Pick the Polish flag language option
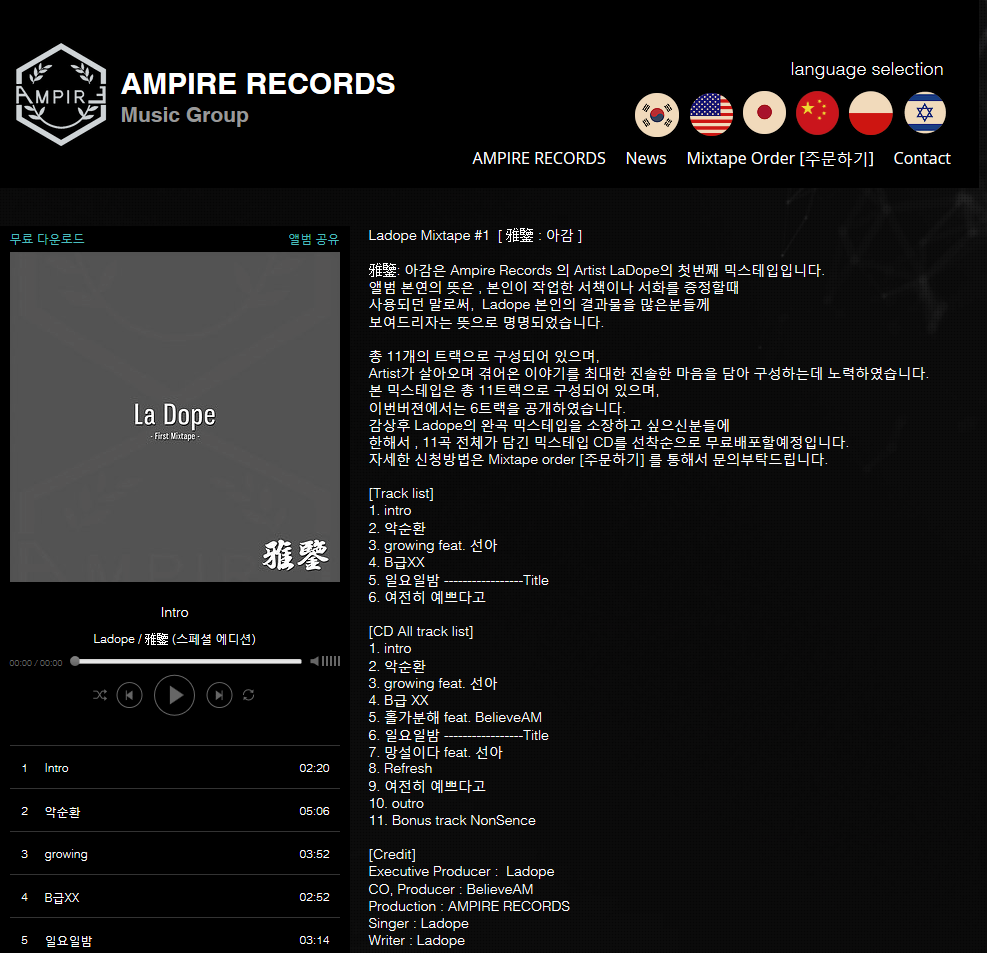The image size is (987, 953). (x=870, y=113)
